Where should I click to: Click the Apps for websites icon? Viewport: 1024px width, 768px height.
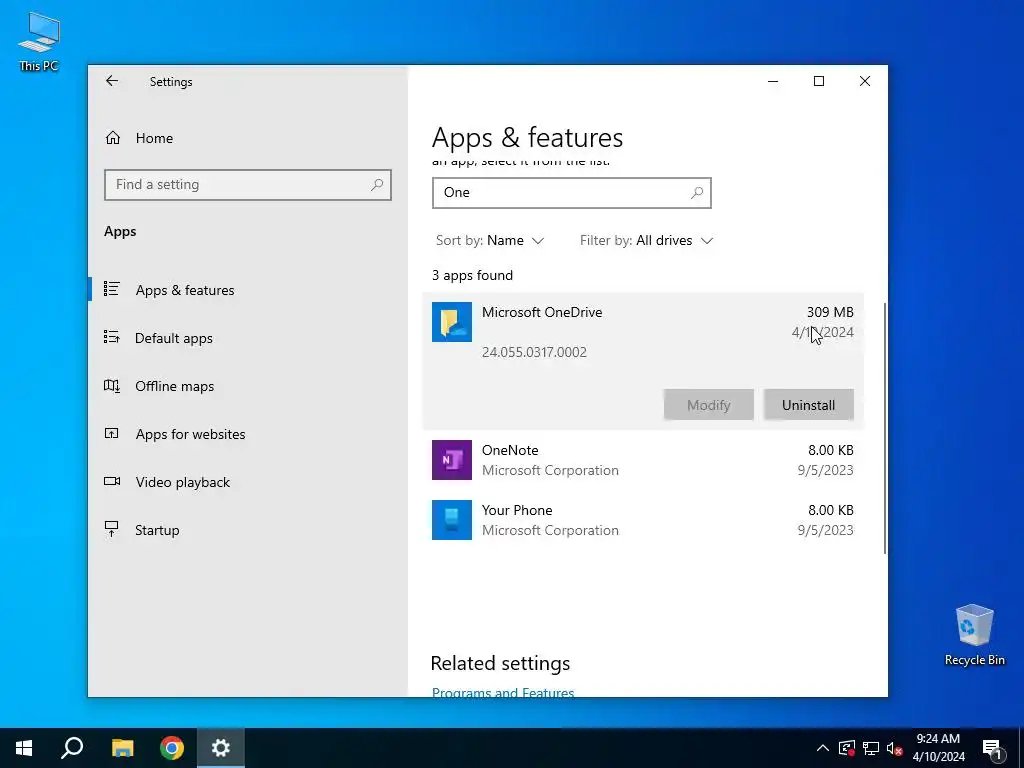[112, 433]
